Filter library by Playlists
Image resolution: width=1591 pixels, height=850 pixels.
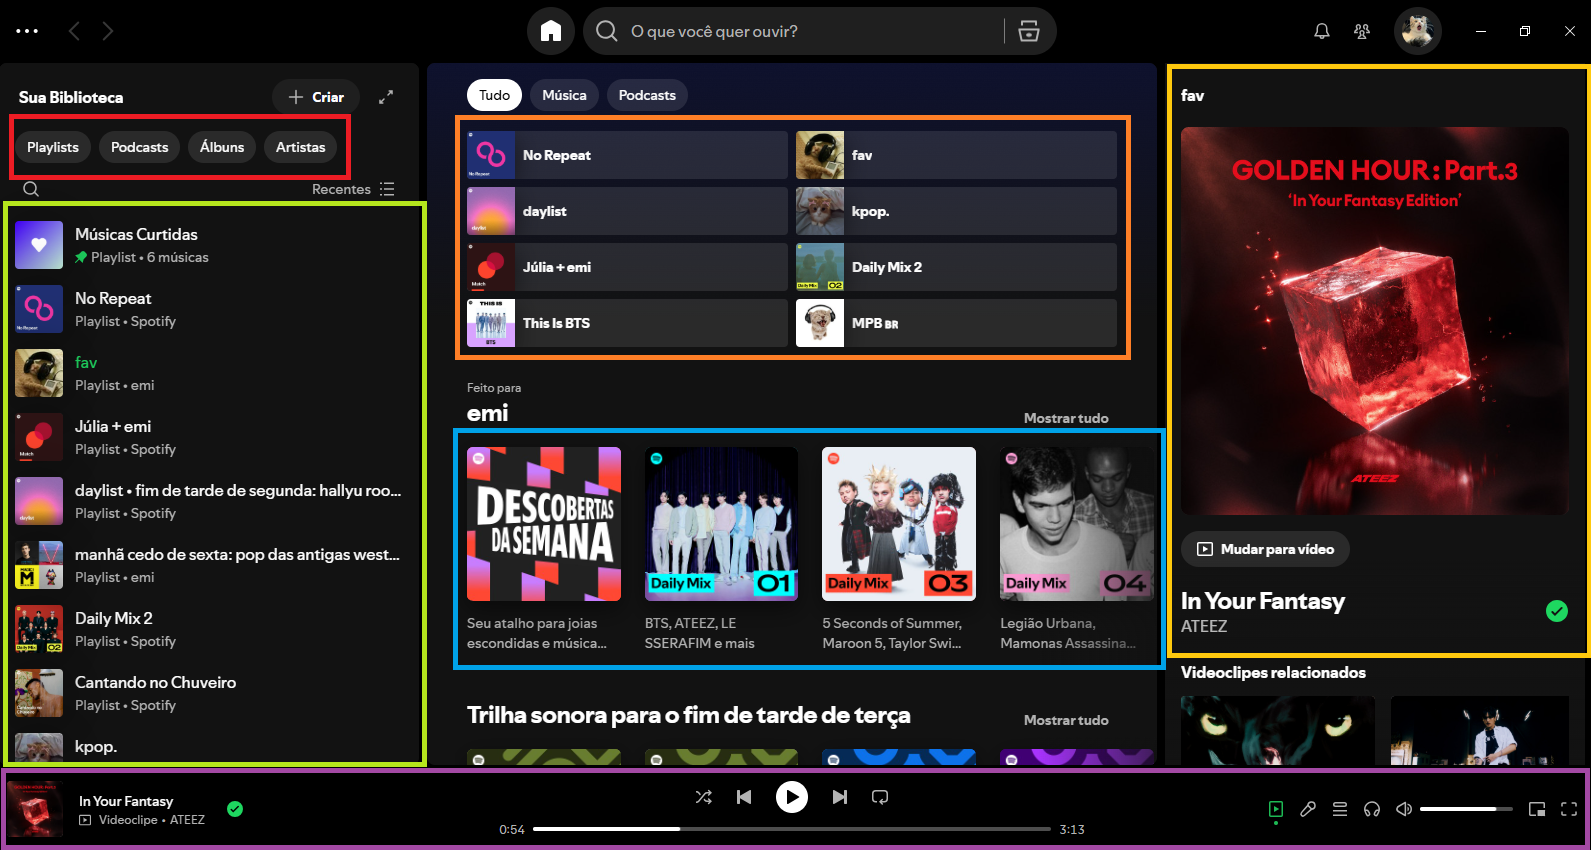(x=53, y=147)
